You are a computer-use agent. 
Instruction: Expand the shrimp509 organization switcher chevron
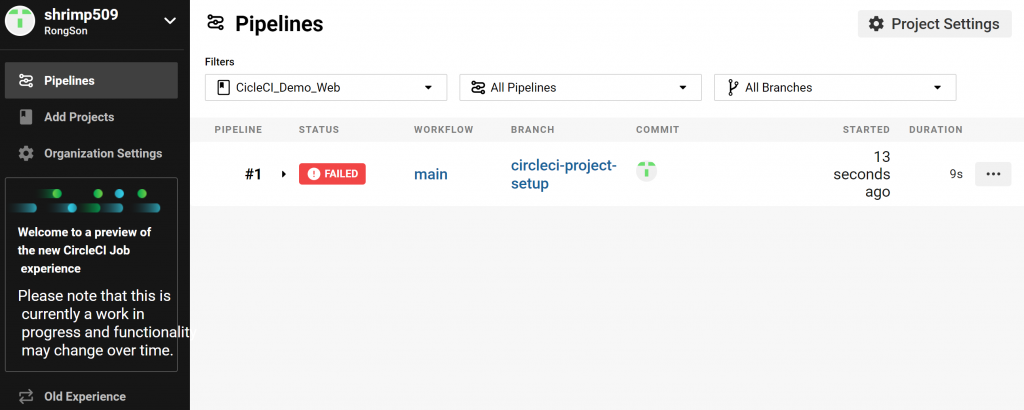(x=169, y=20)
